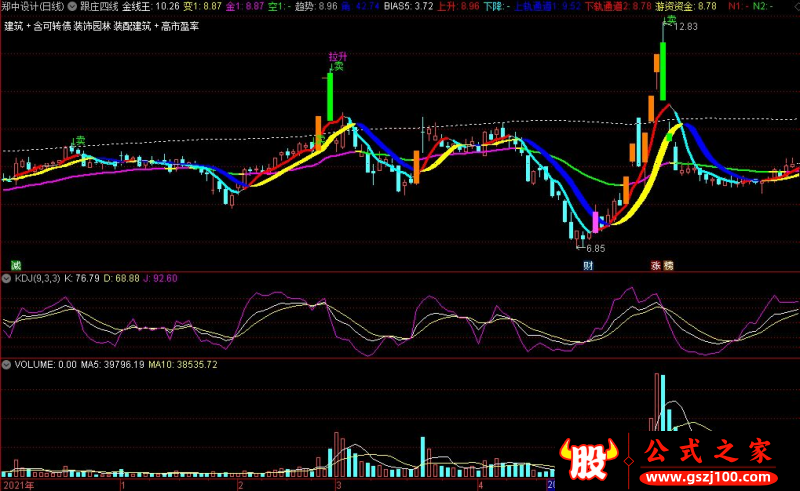Image resolution: width=800 pixels, height=491 pixels.
Task: Click the 6.85 low price label
Action: (595, 249)
